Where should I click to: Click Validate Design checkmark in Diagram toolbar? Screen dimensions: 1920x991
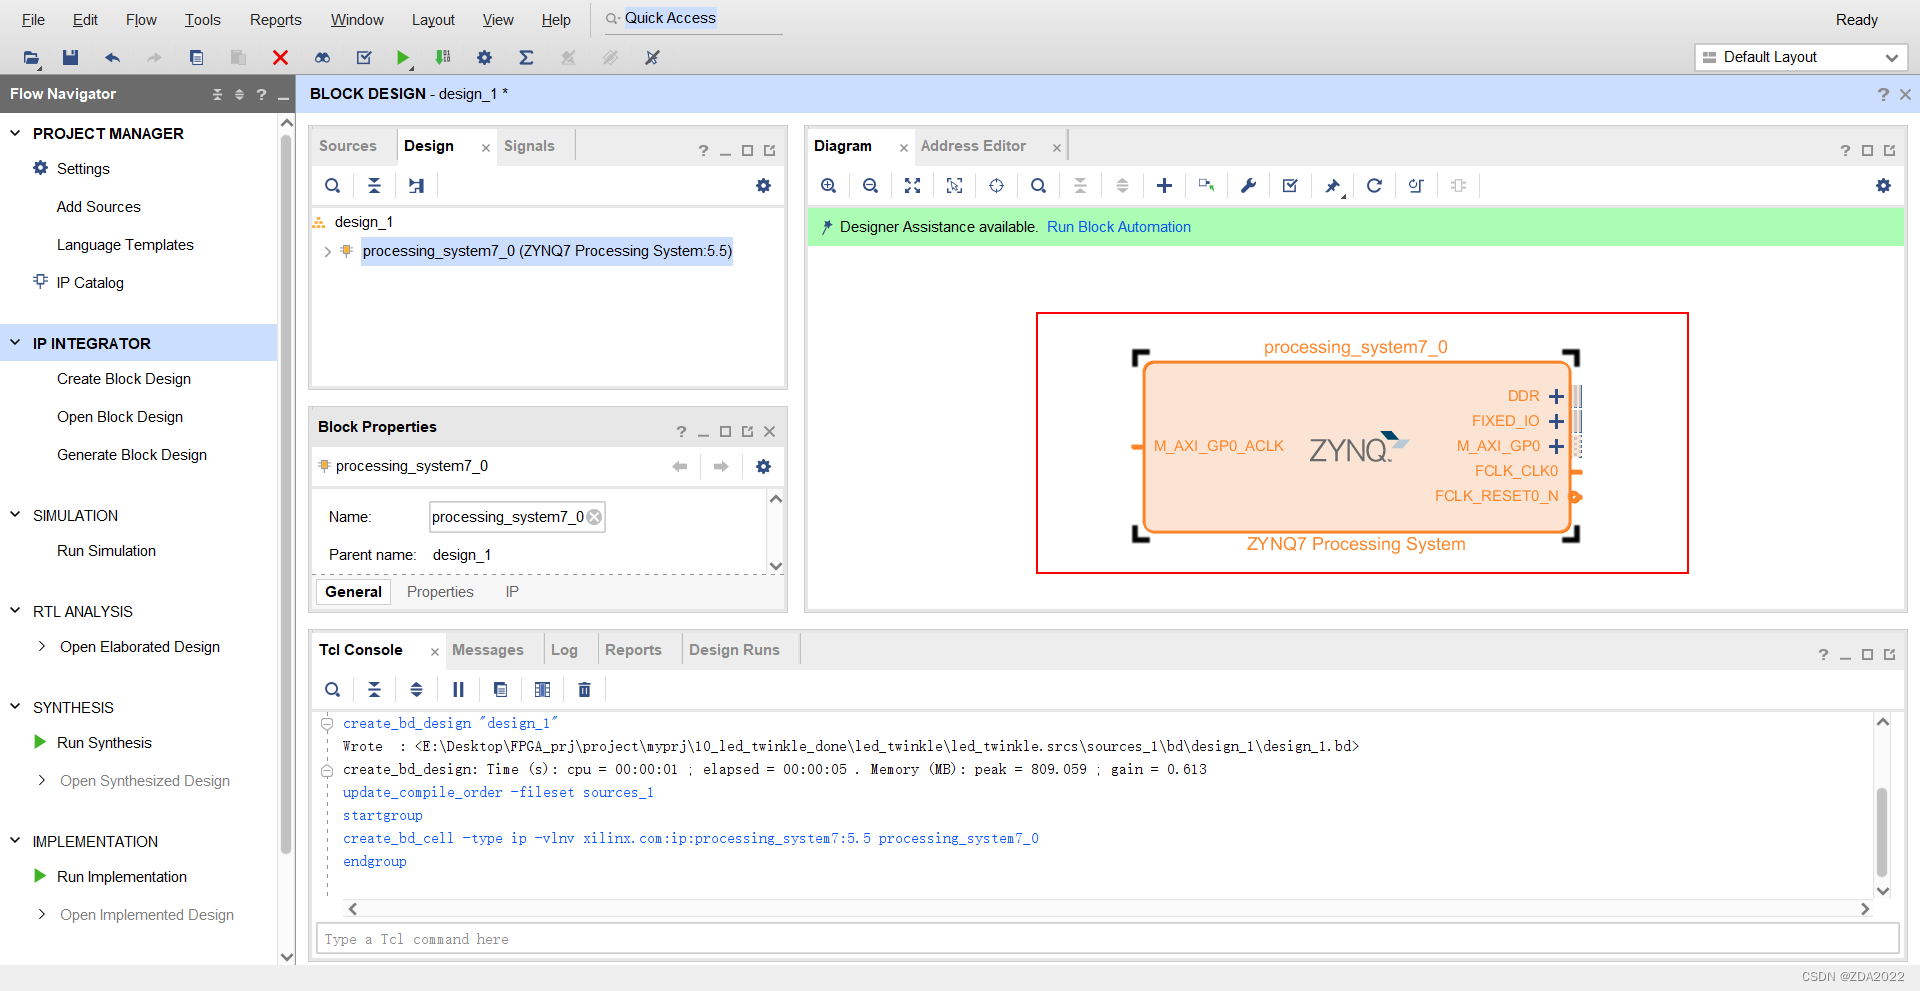click(x=1290, y=186)
